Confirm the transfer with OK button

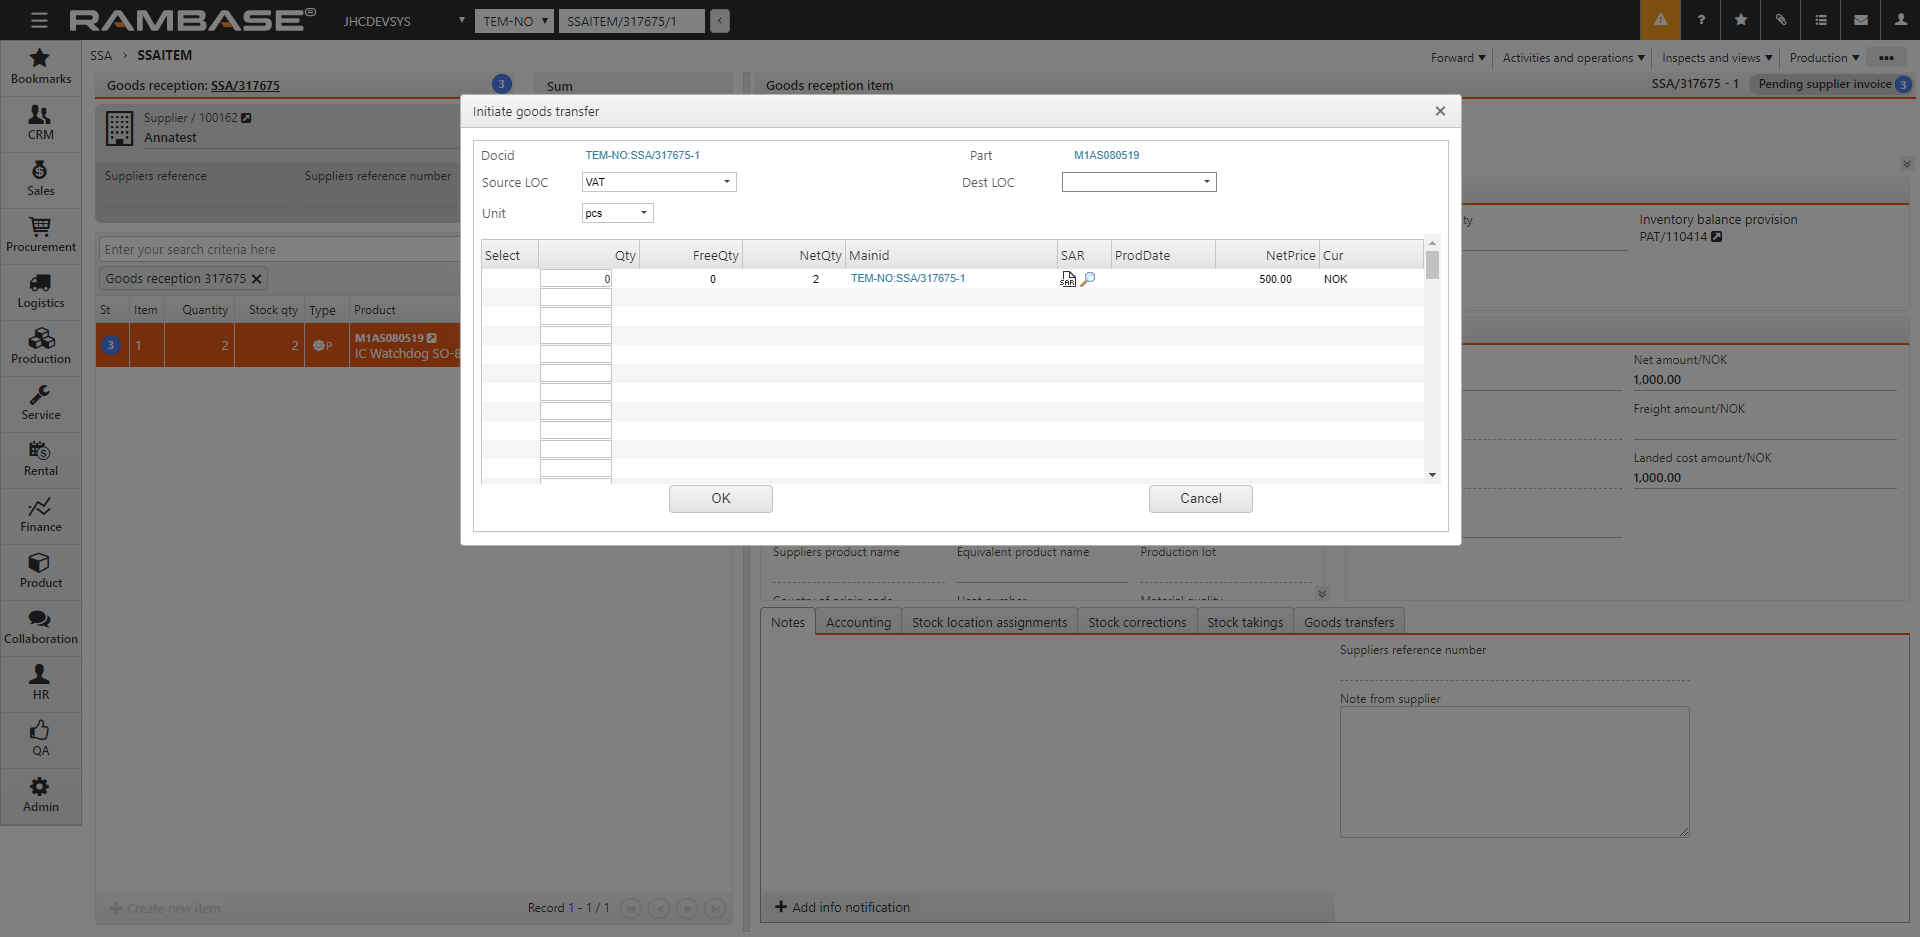pos(720,498)
